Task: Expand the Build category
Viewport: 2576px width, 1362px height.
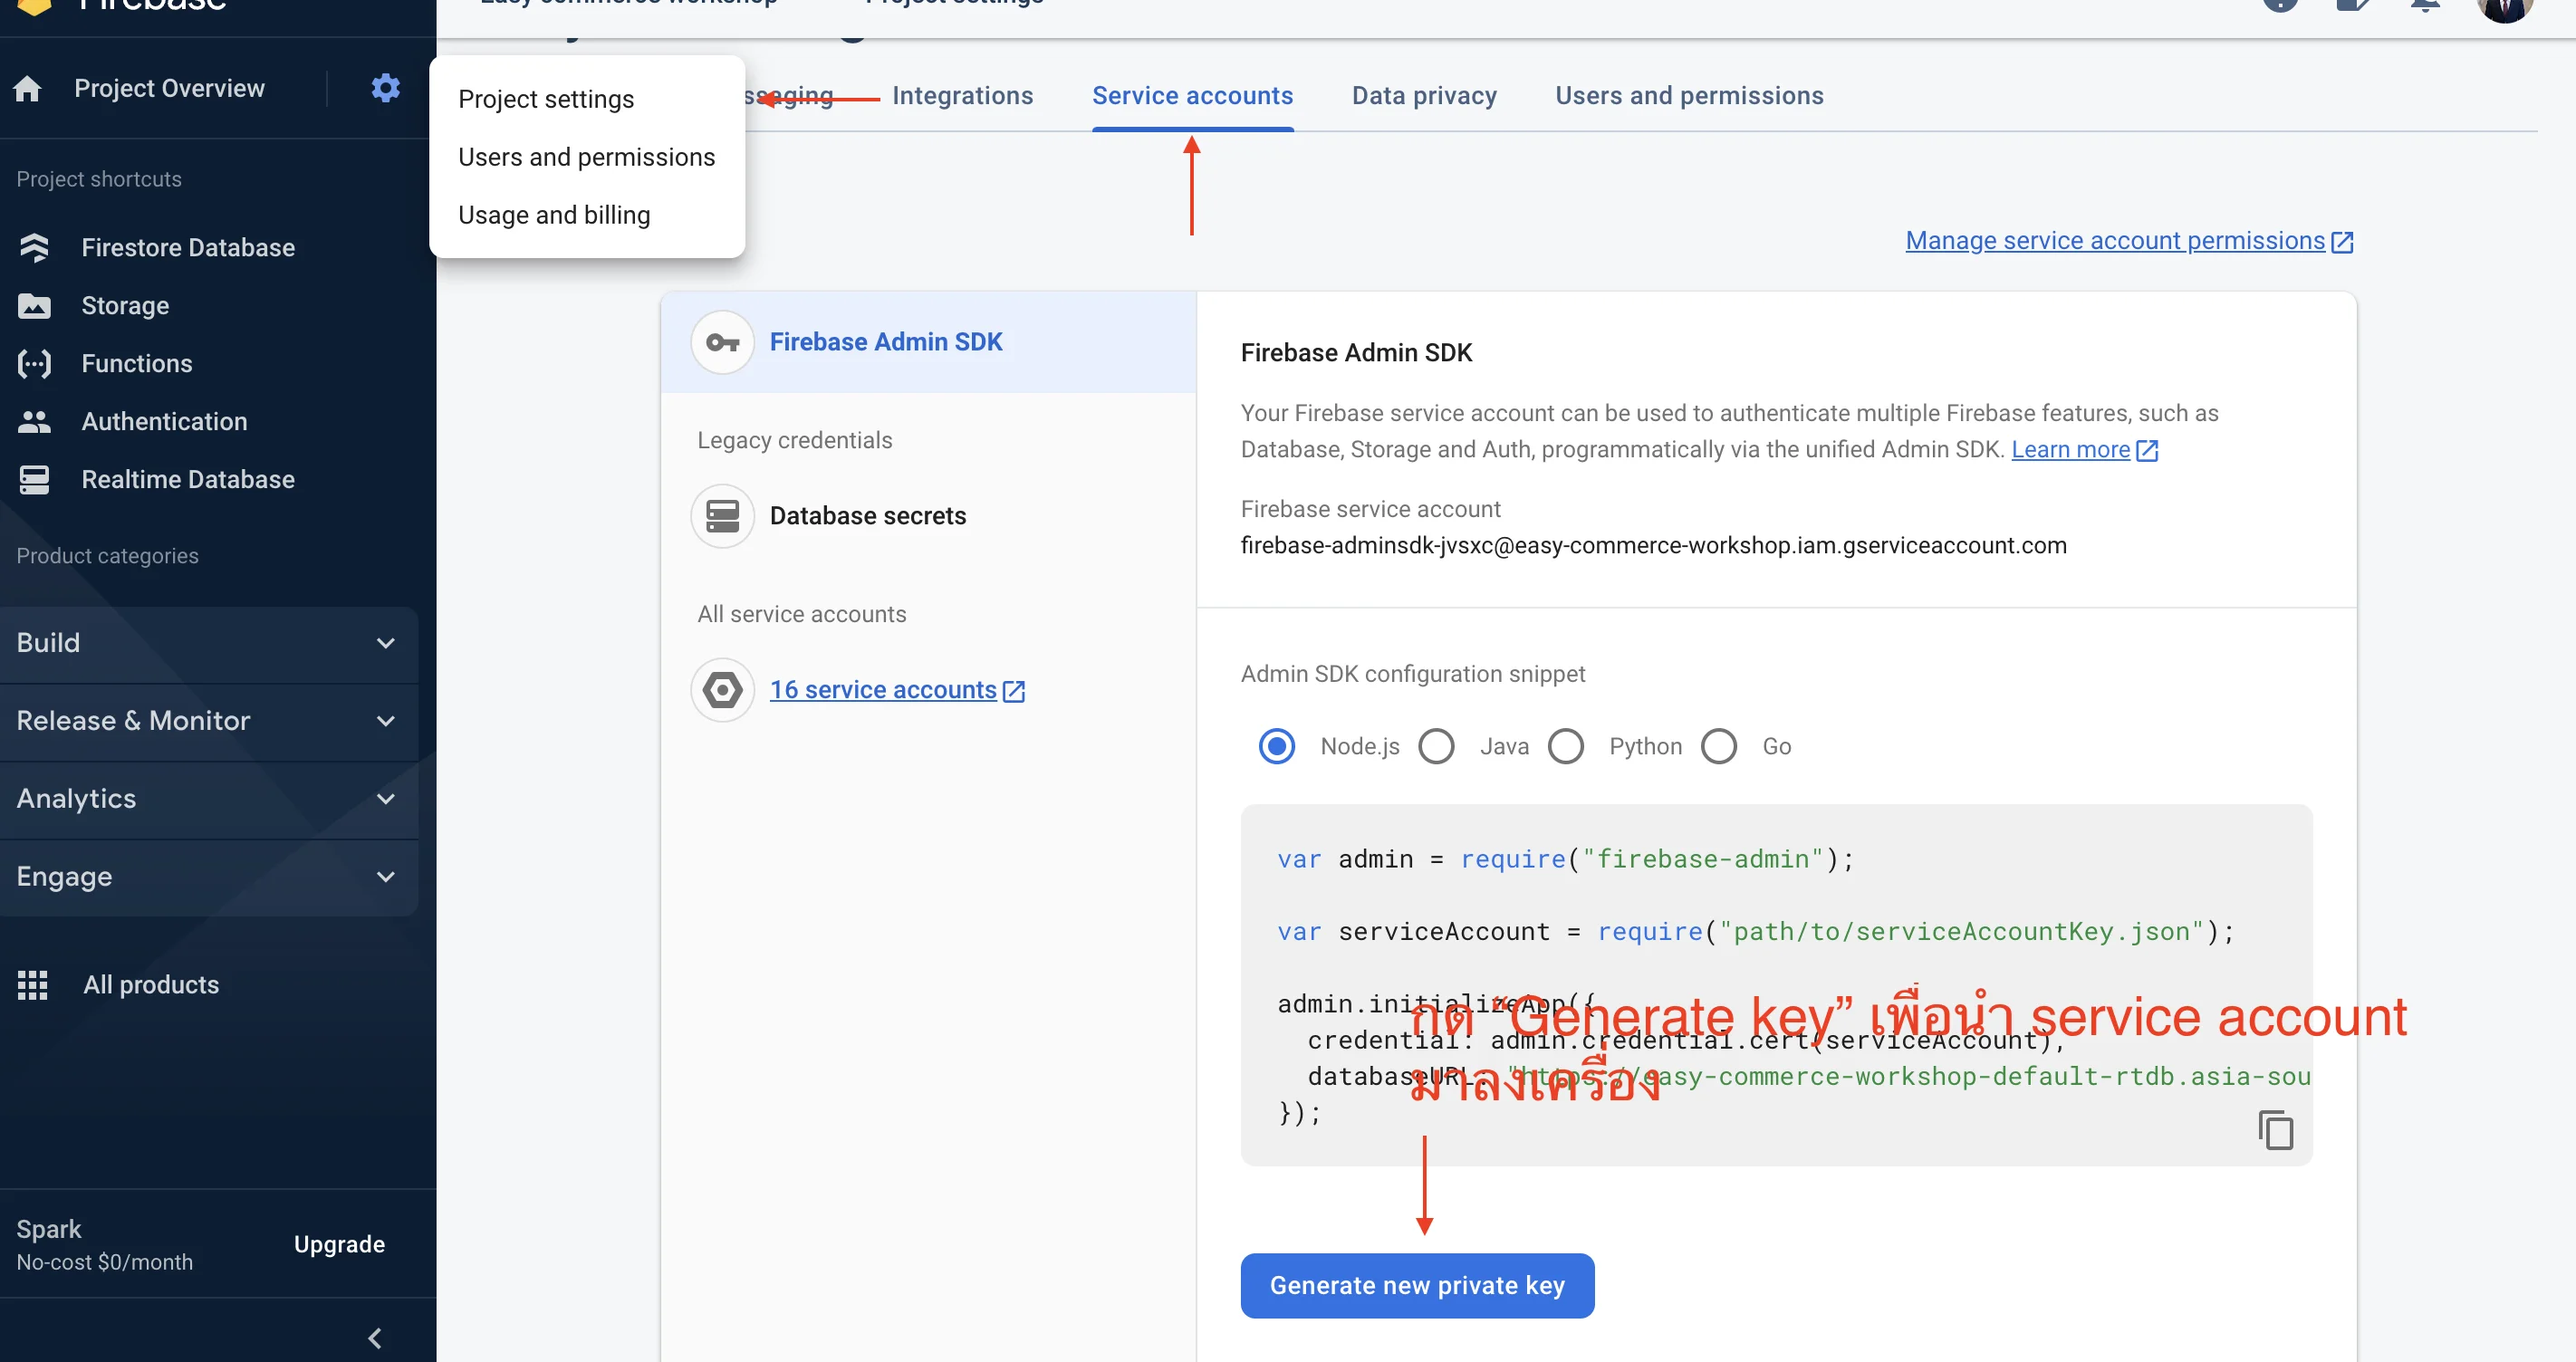Action: 209,643
